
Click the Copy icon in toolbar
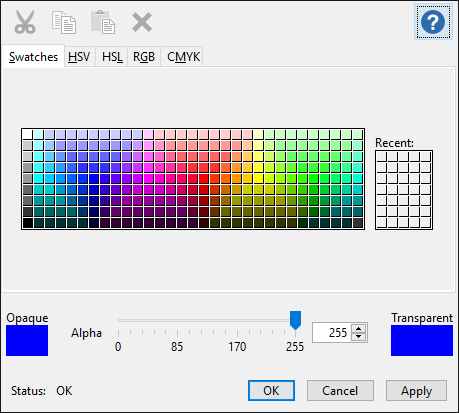click(x=64, y=22)
